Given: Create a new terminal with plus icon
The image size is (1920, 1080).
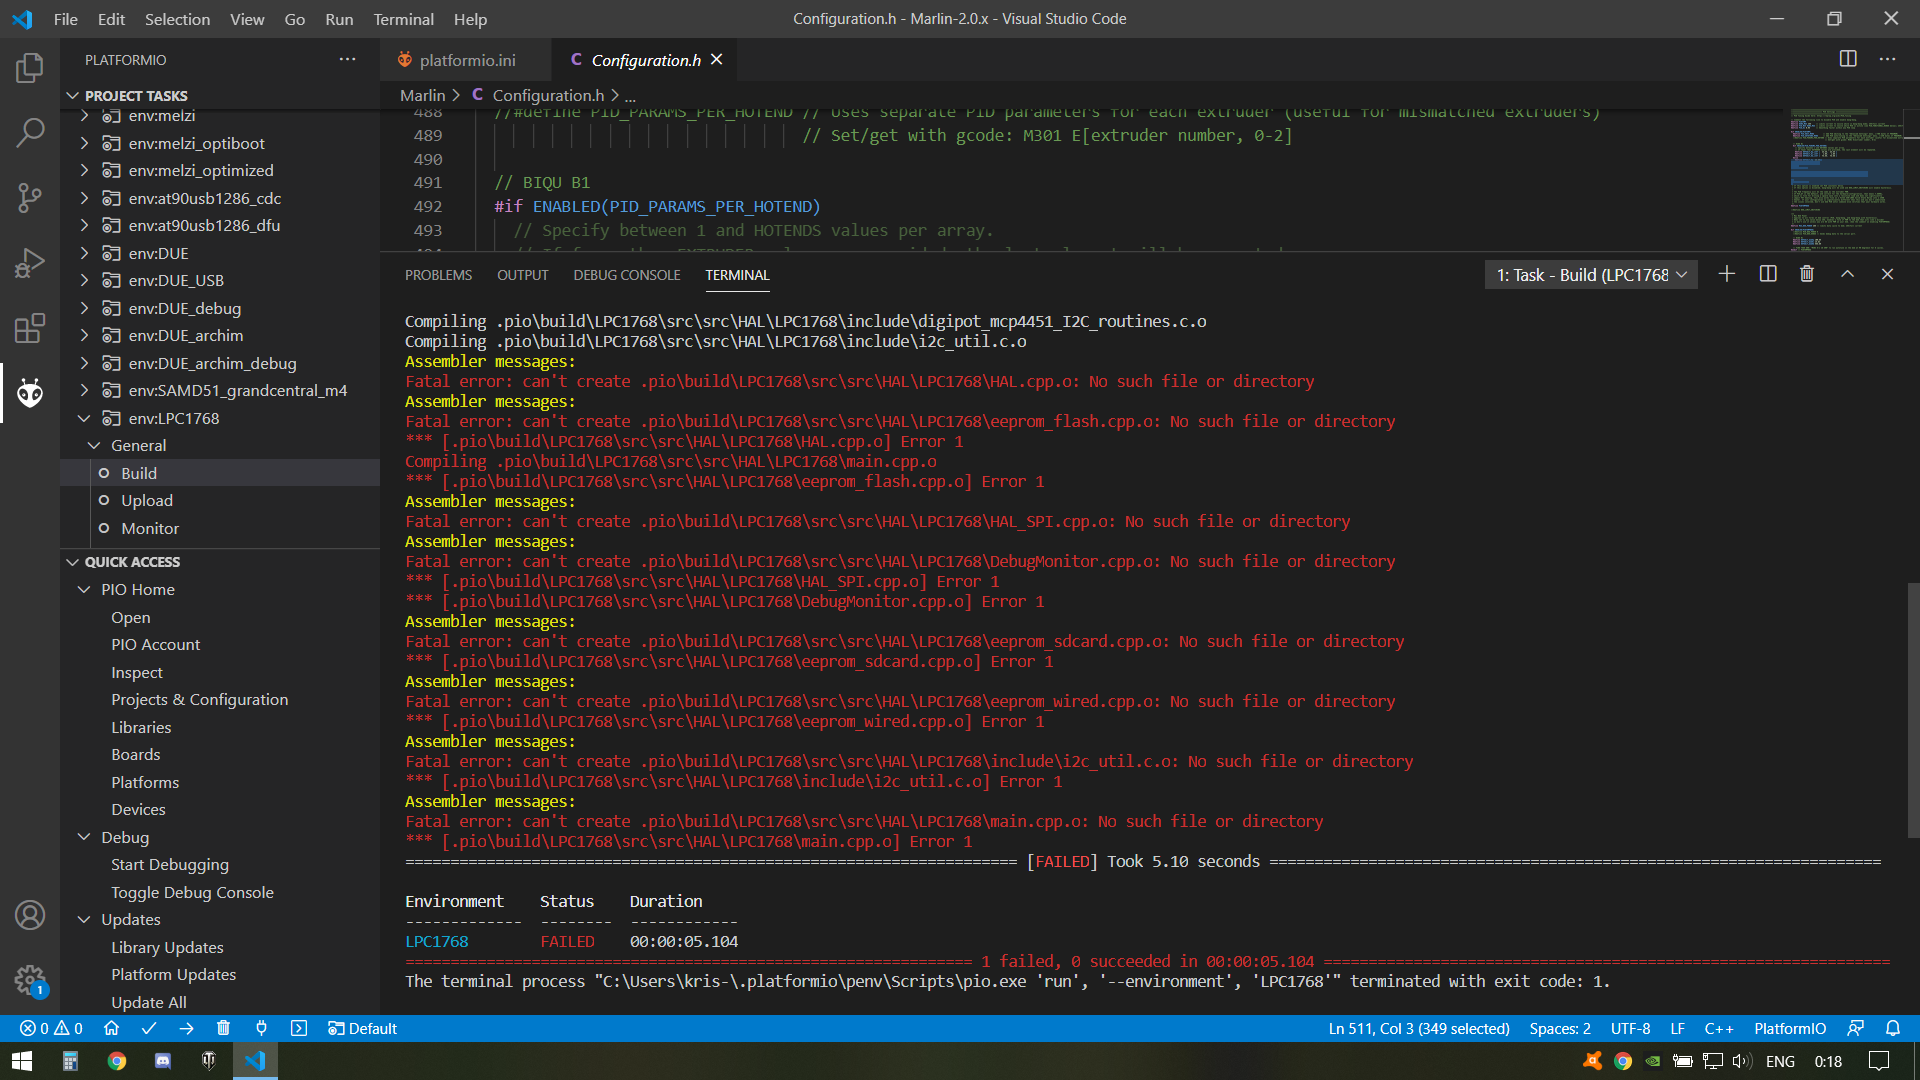Looking at the screenshot, I should 1727,274.
